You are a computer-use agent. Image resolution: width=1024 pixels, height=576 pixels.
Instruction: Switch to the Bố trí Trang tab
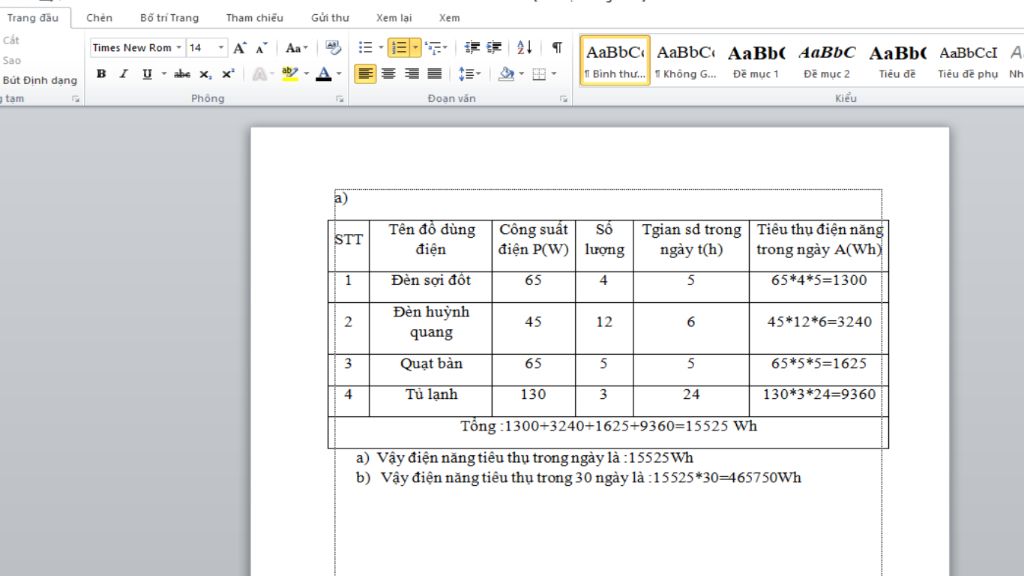(x=169, y=18)
